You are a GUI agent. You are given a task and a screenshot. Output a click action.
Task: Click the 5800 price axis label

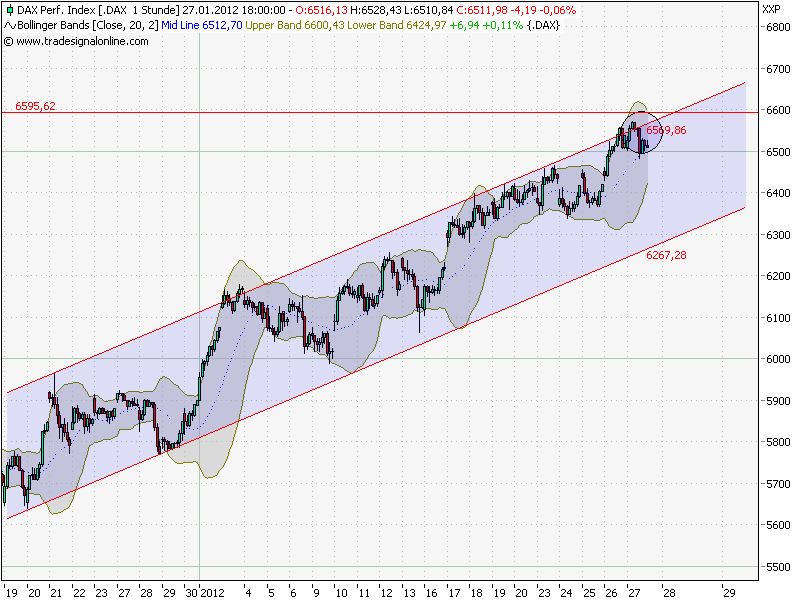778,442
